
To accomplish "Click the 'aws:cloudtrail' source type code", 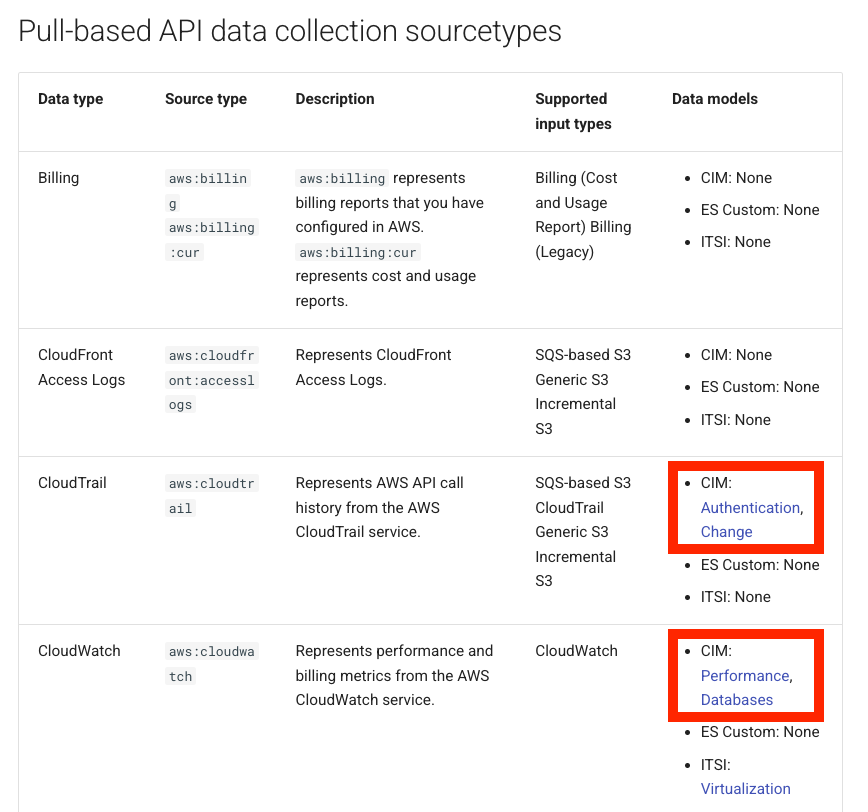I will click(x=211, y=496).
